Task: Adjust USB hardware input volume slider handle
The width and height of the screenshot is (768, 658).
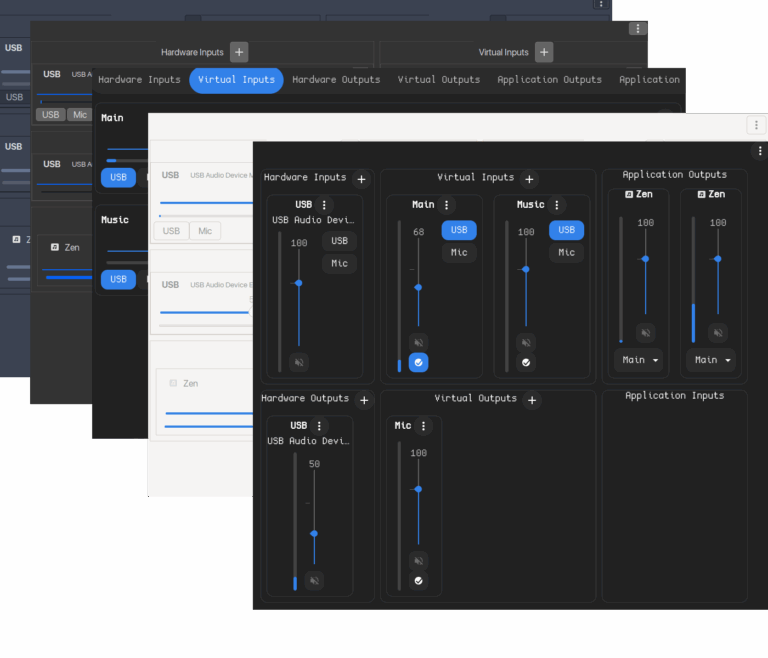Action: (299, 283)
